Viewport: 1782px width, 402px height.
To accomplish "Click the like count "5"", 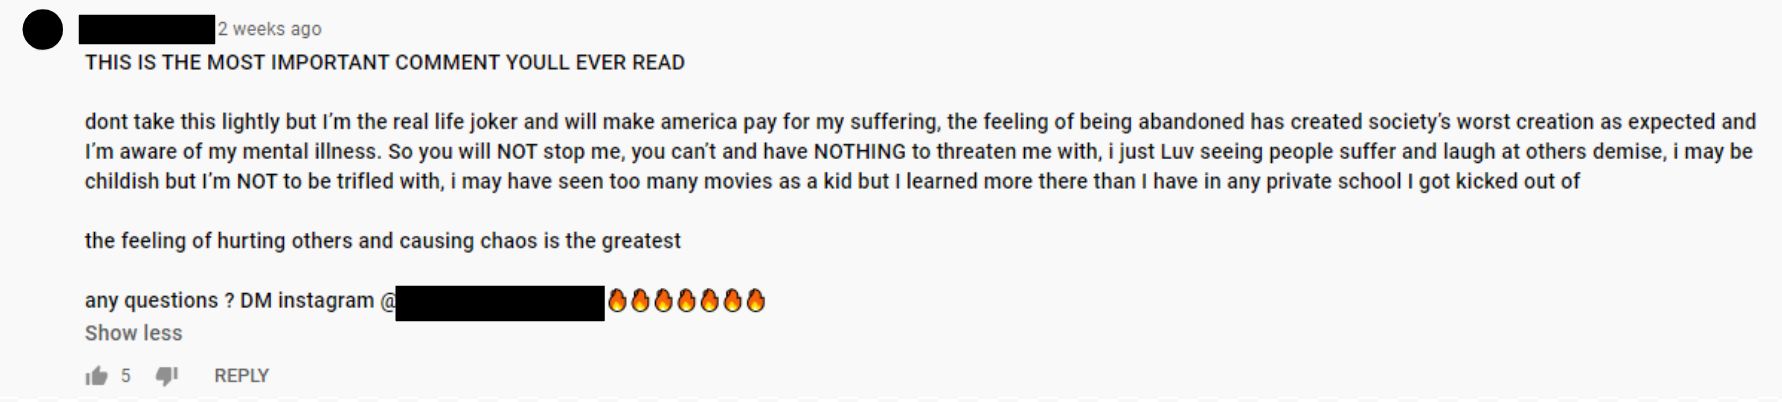I will (126, 376).
